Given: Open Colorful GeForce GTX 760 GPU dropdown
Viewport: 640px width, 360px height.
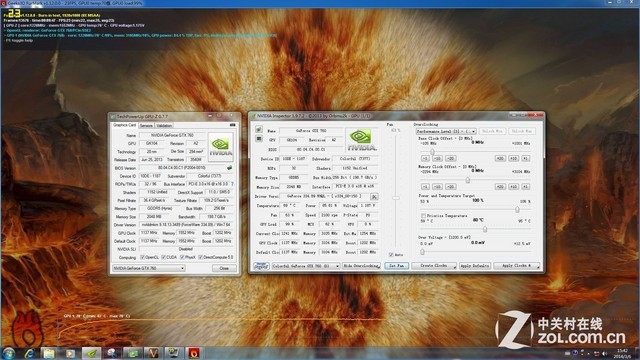Looking at the screenshot, I should 306,266.
